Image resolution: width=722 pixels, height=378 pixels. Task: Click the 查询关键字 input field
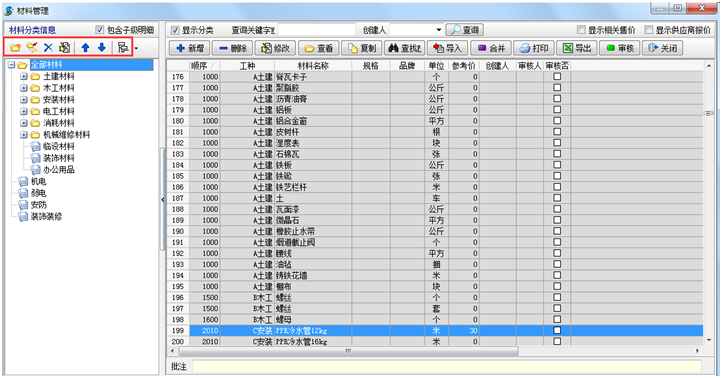click(316, 30)
